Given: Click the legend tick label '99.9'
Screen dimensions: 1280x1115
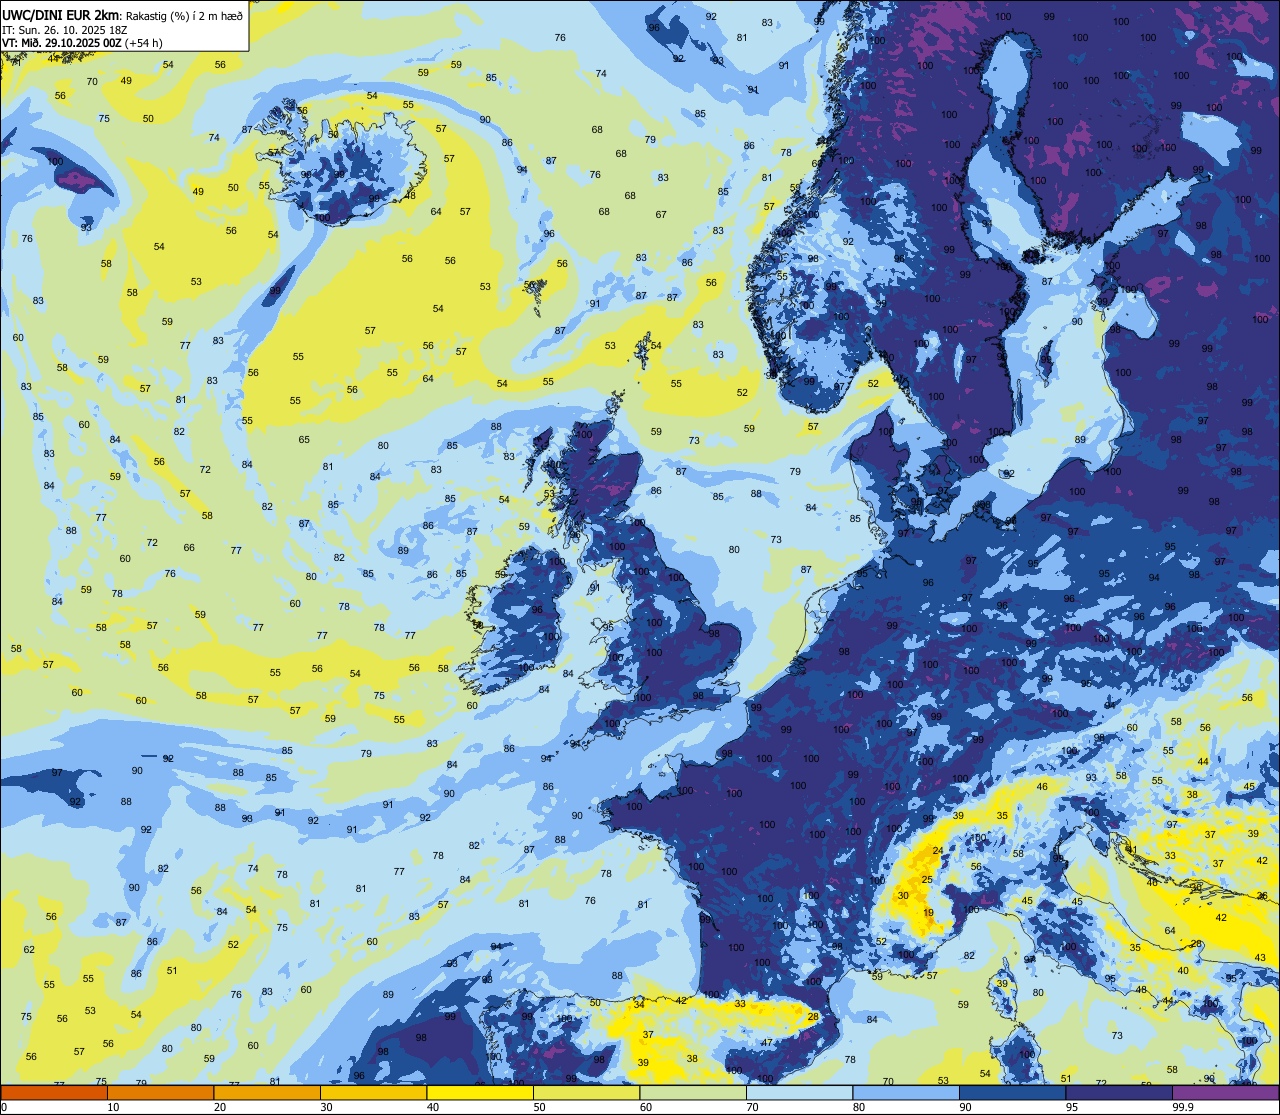Looking at the screenshot, I should 1184,1107.
